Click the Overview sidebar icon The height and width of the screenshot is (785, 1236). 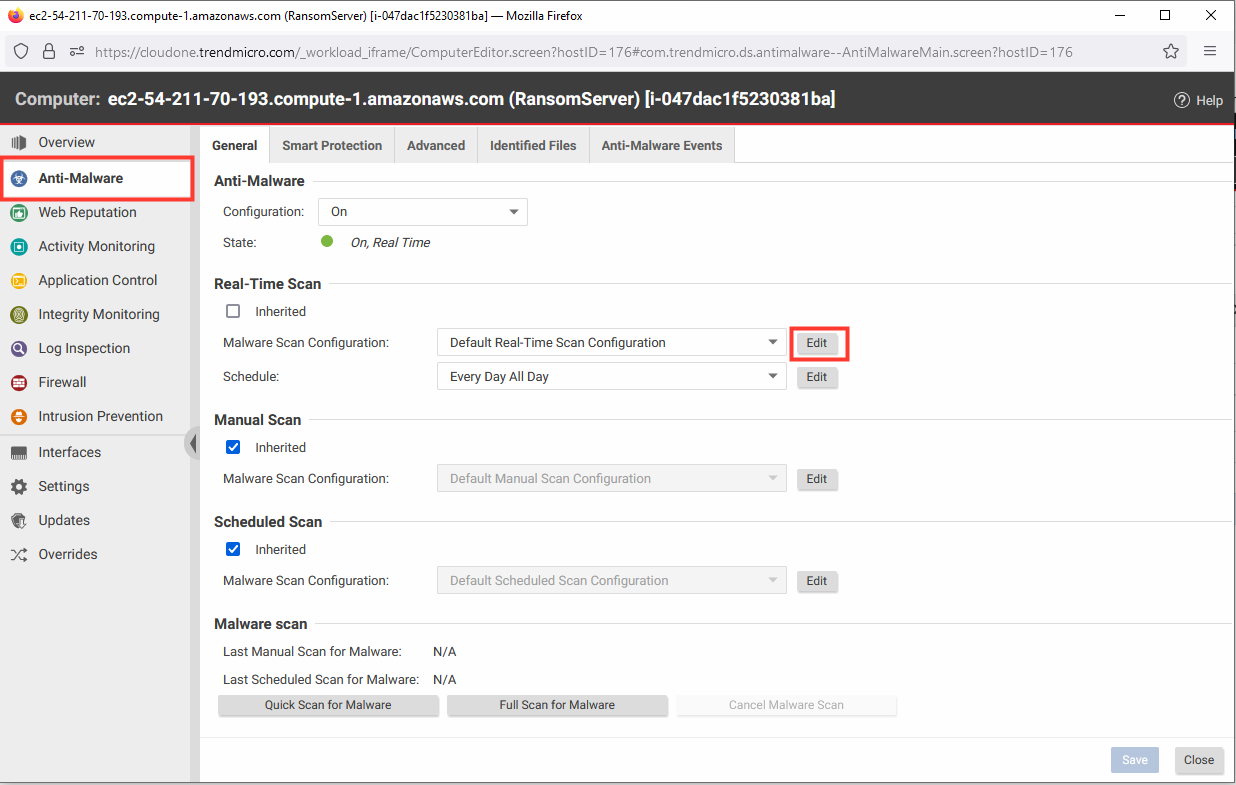click(x=18, y=143)
